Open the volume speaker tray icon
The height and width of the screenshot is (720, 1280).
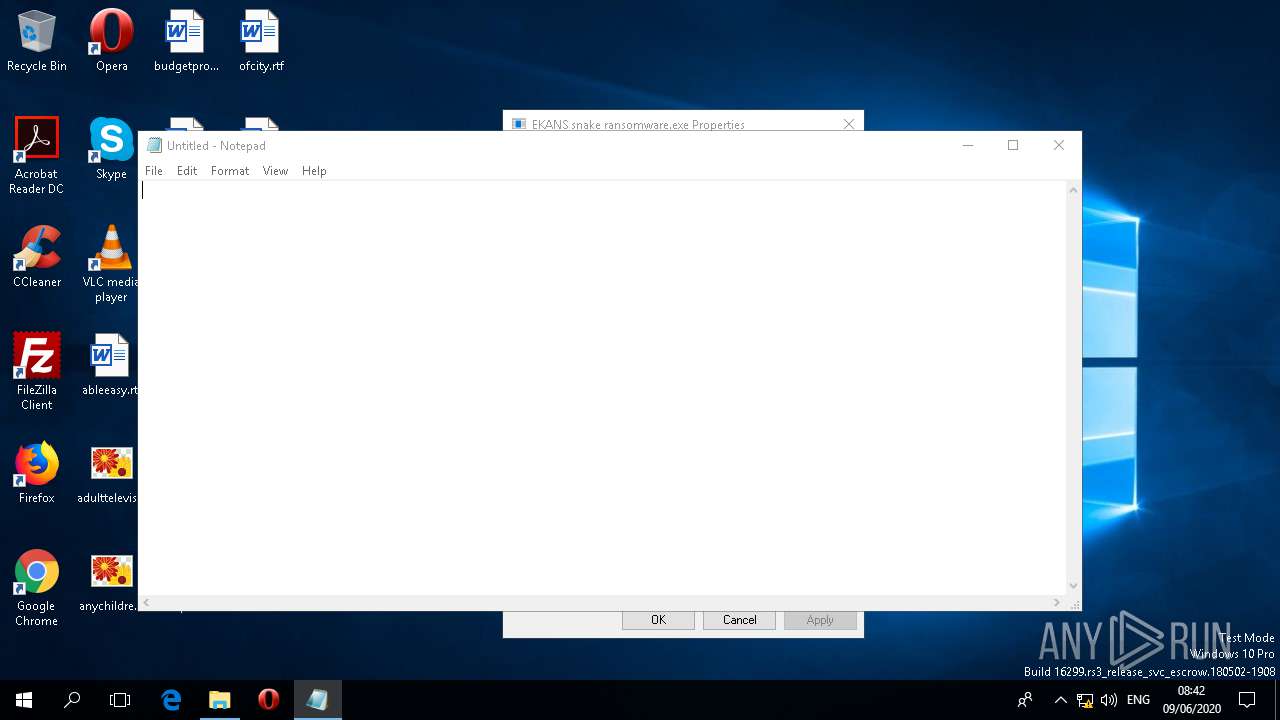[1108, 700]
